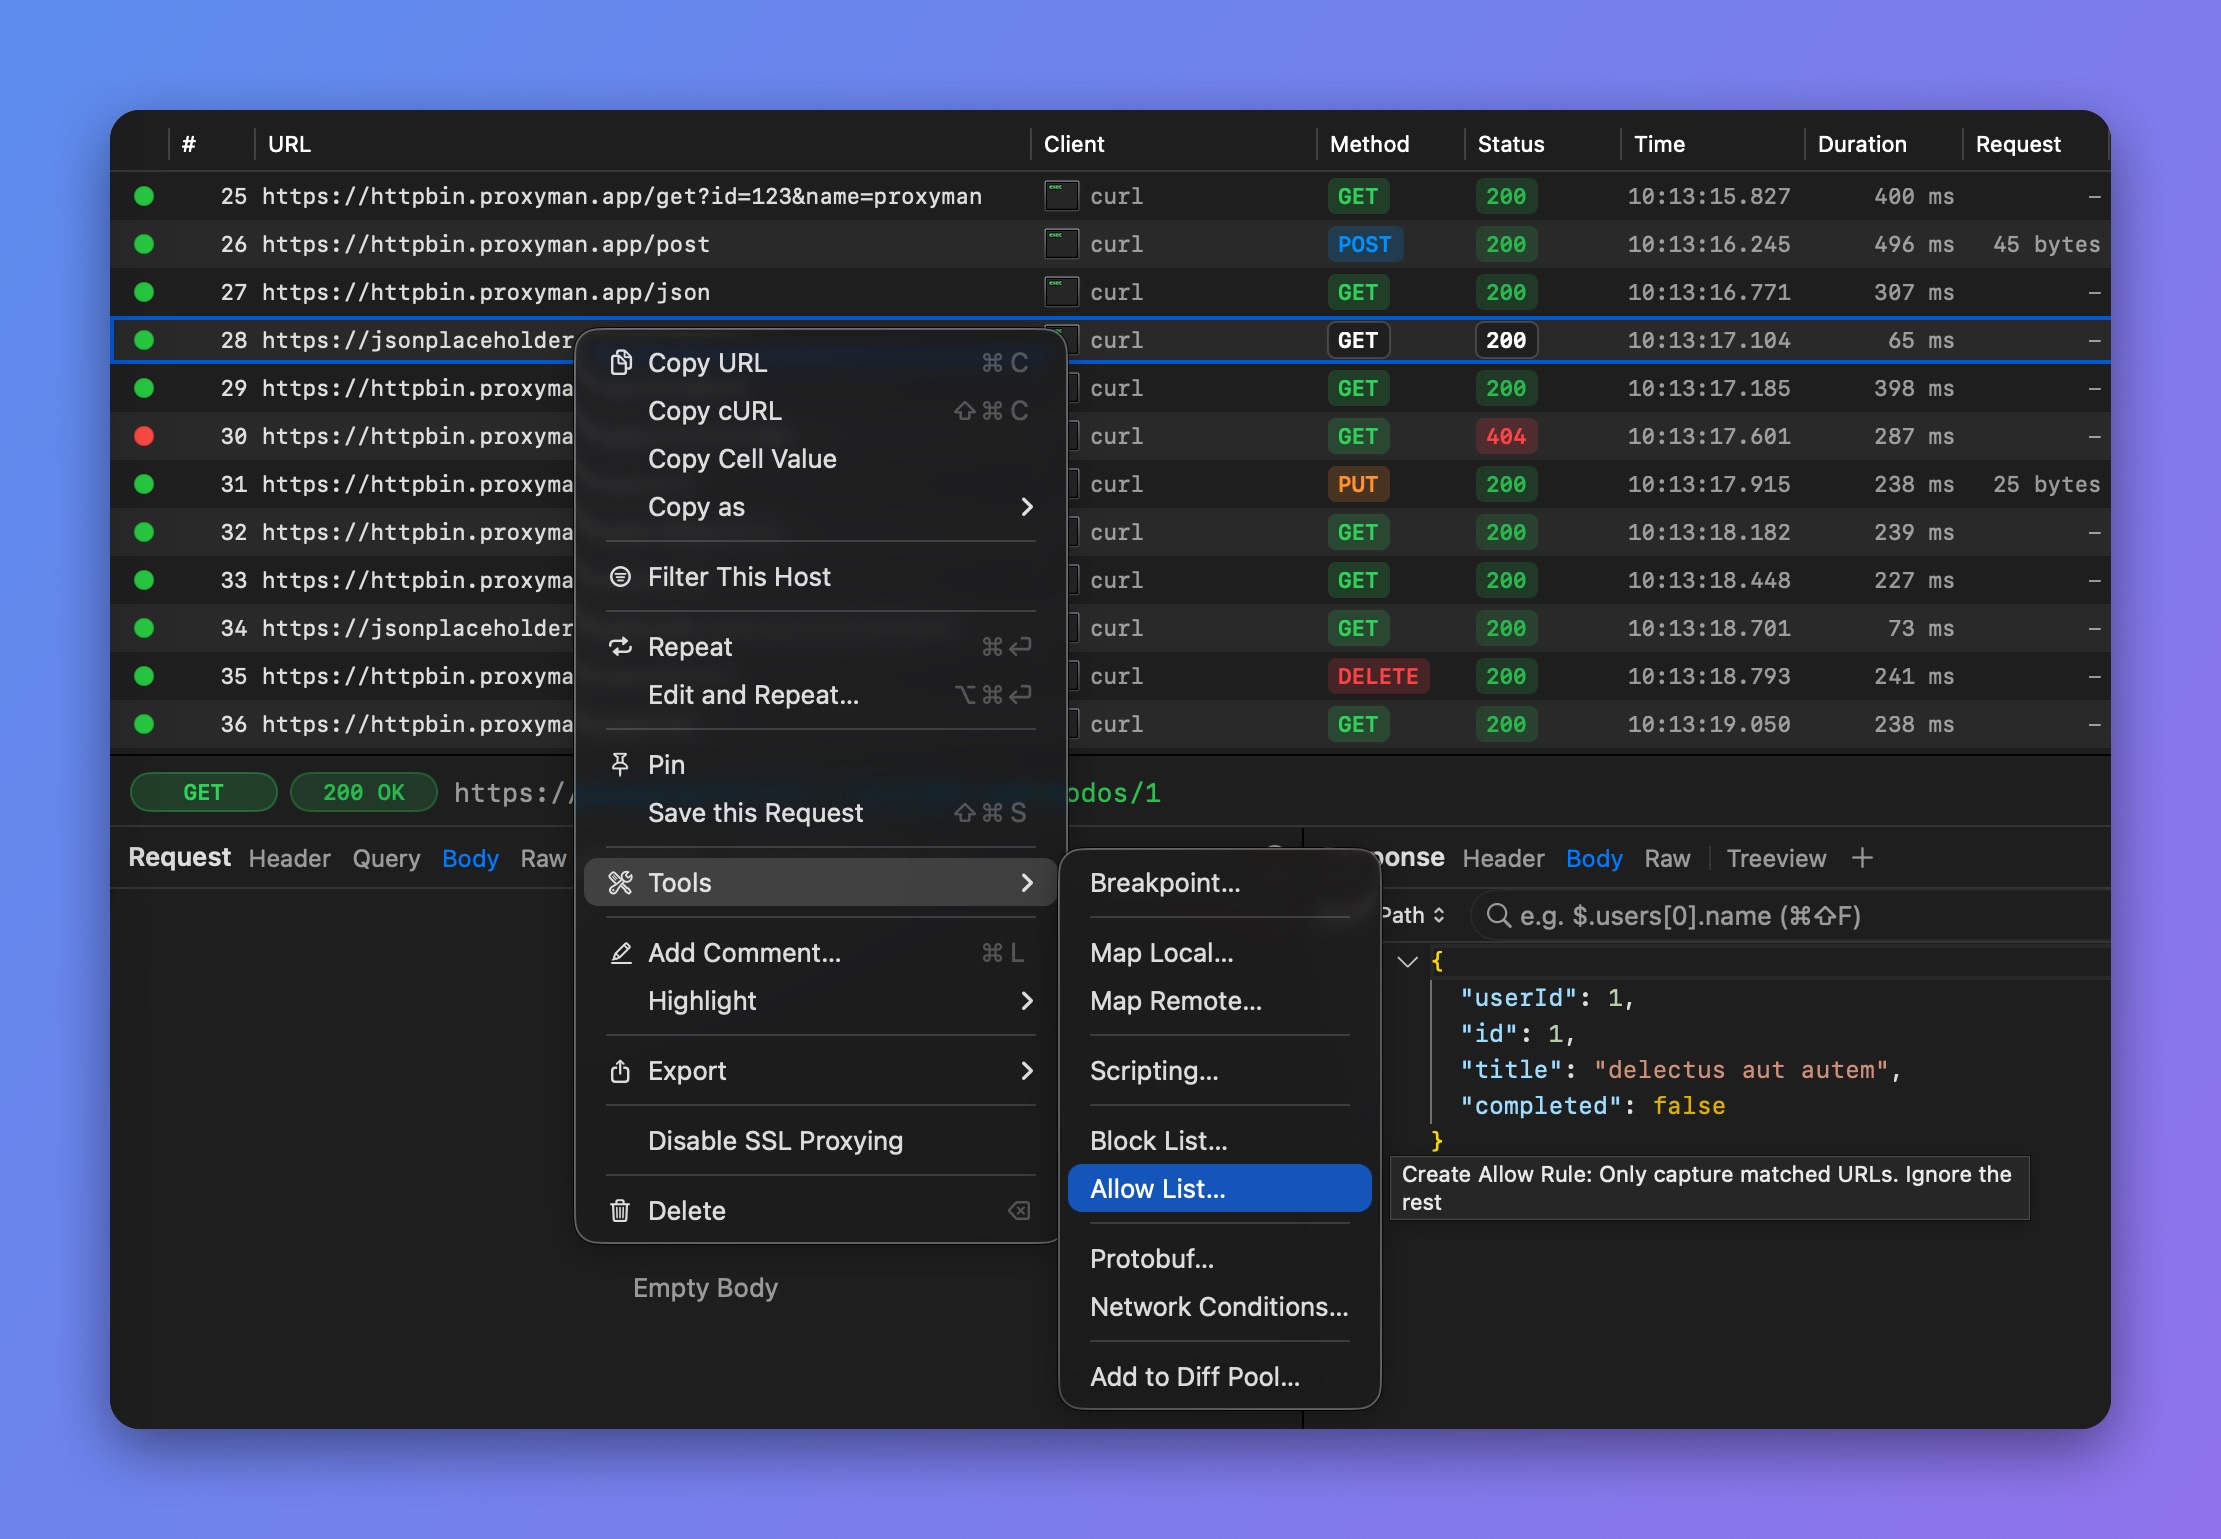Expand the Highlight submenu arrow
The height and width of the screenshot is (1539, 2221).
1027,1001
